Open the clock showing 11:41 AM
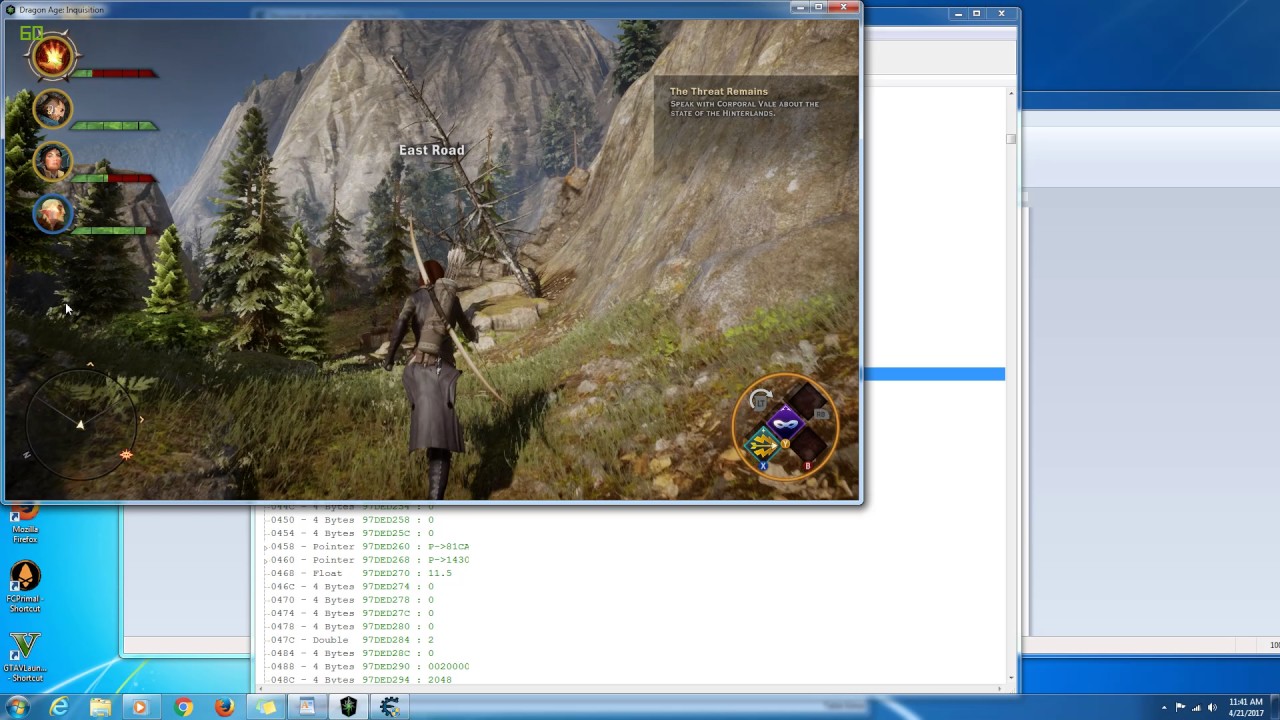 pyautogui.click(x=1246, y=707)
